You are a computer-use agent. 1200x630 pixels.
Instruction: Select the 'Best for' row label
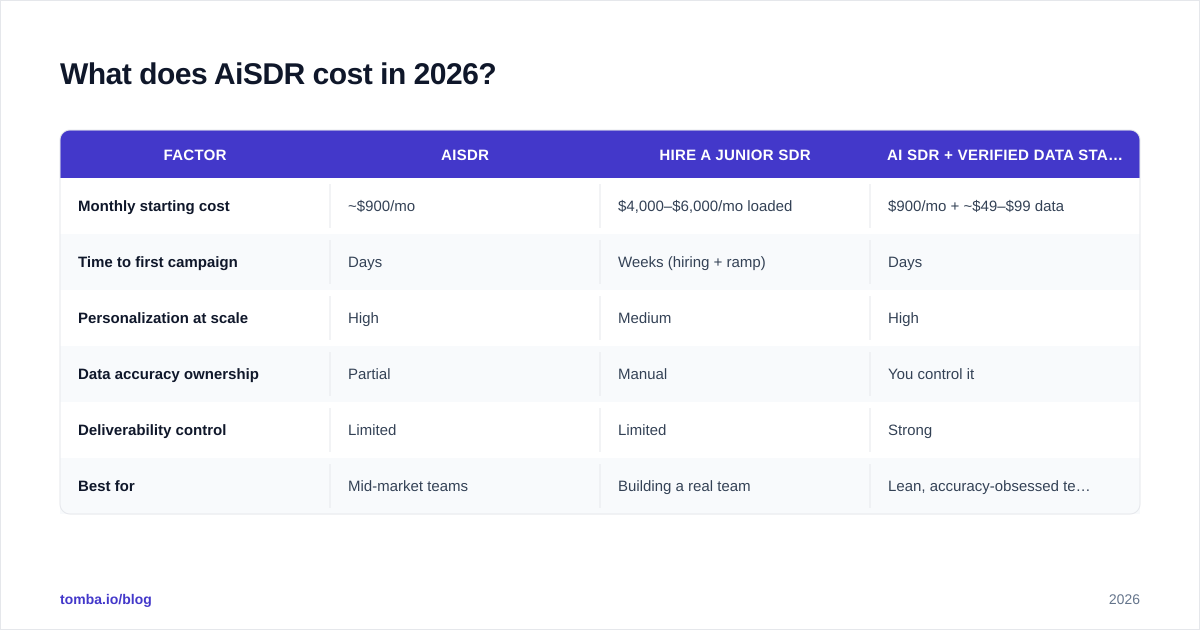(x=106, y=486)
